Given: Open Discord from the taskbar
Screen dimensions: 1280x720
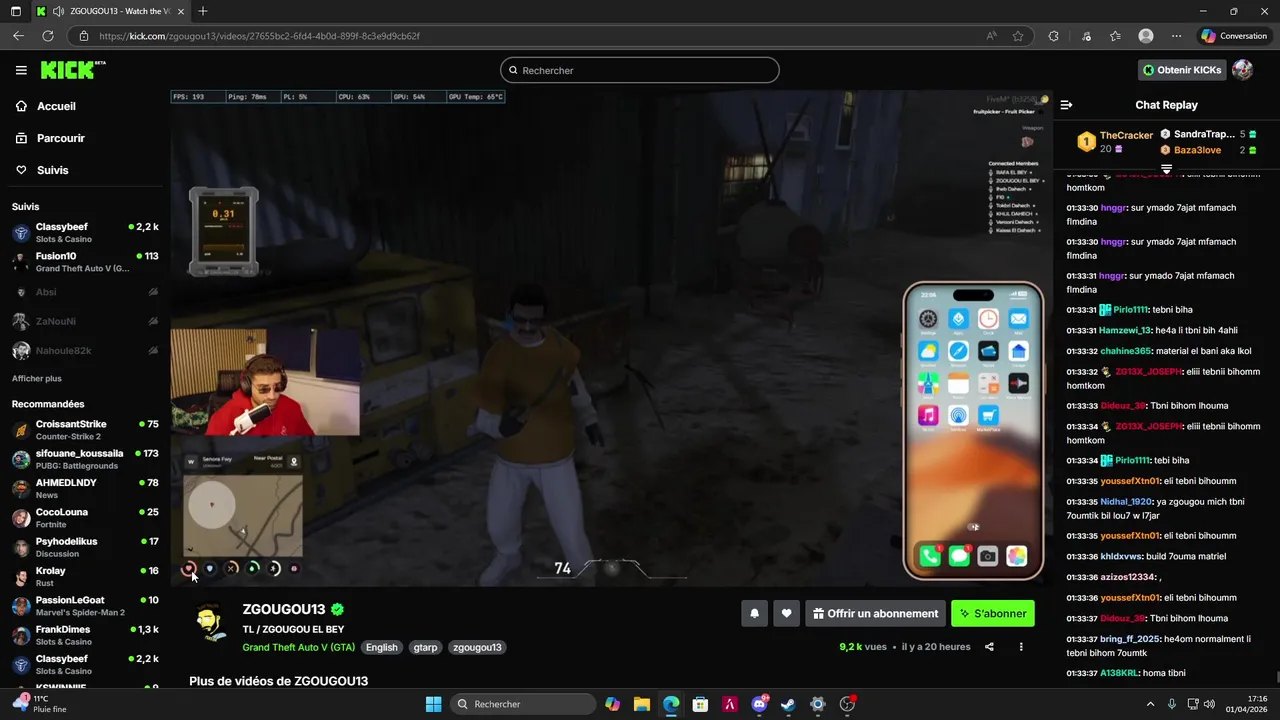Looking at the screenshot, I should click(759, 704).
